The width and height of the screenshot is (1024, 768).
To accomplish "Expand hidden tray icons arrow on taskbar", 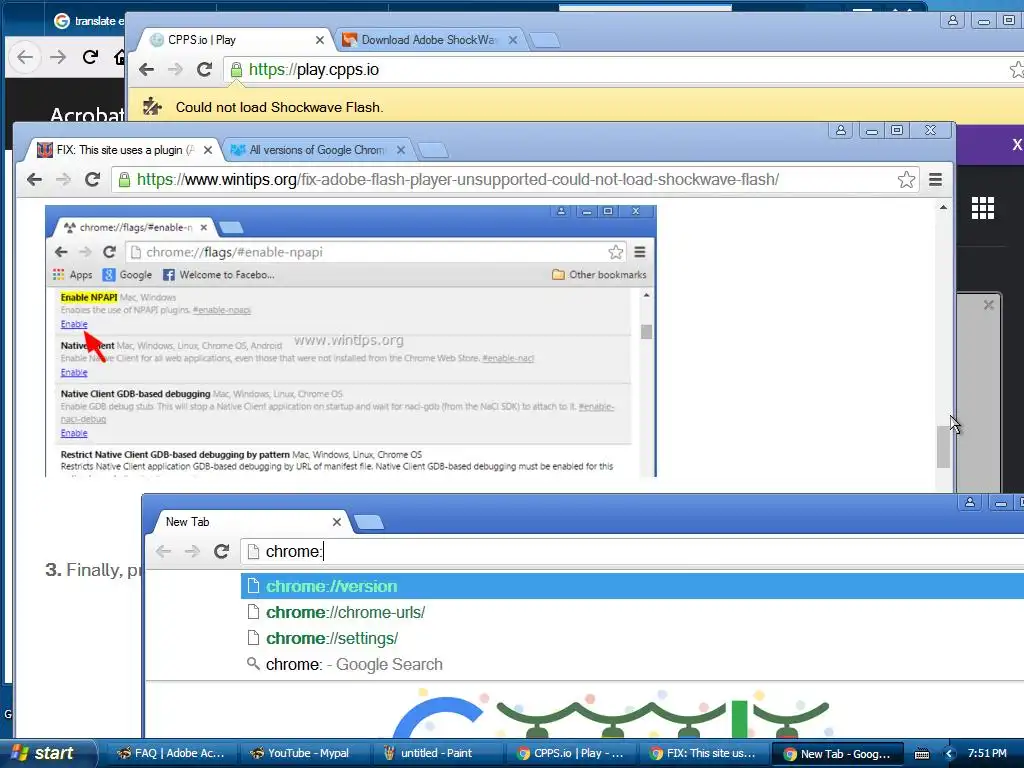I will (x=950, y=754).
